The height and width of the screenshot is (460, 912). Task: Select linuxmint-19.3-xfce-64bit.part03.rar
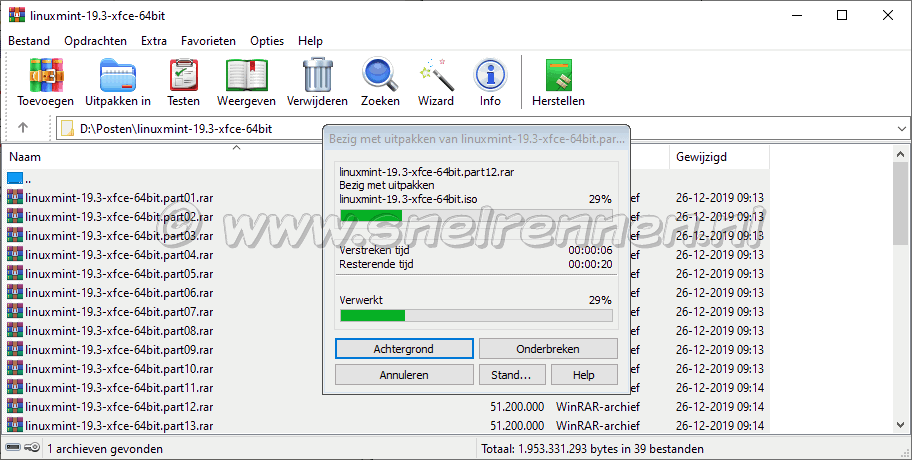119,236
